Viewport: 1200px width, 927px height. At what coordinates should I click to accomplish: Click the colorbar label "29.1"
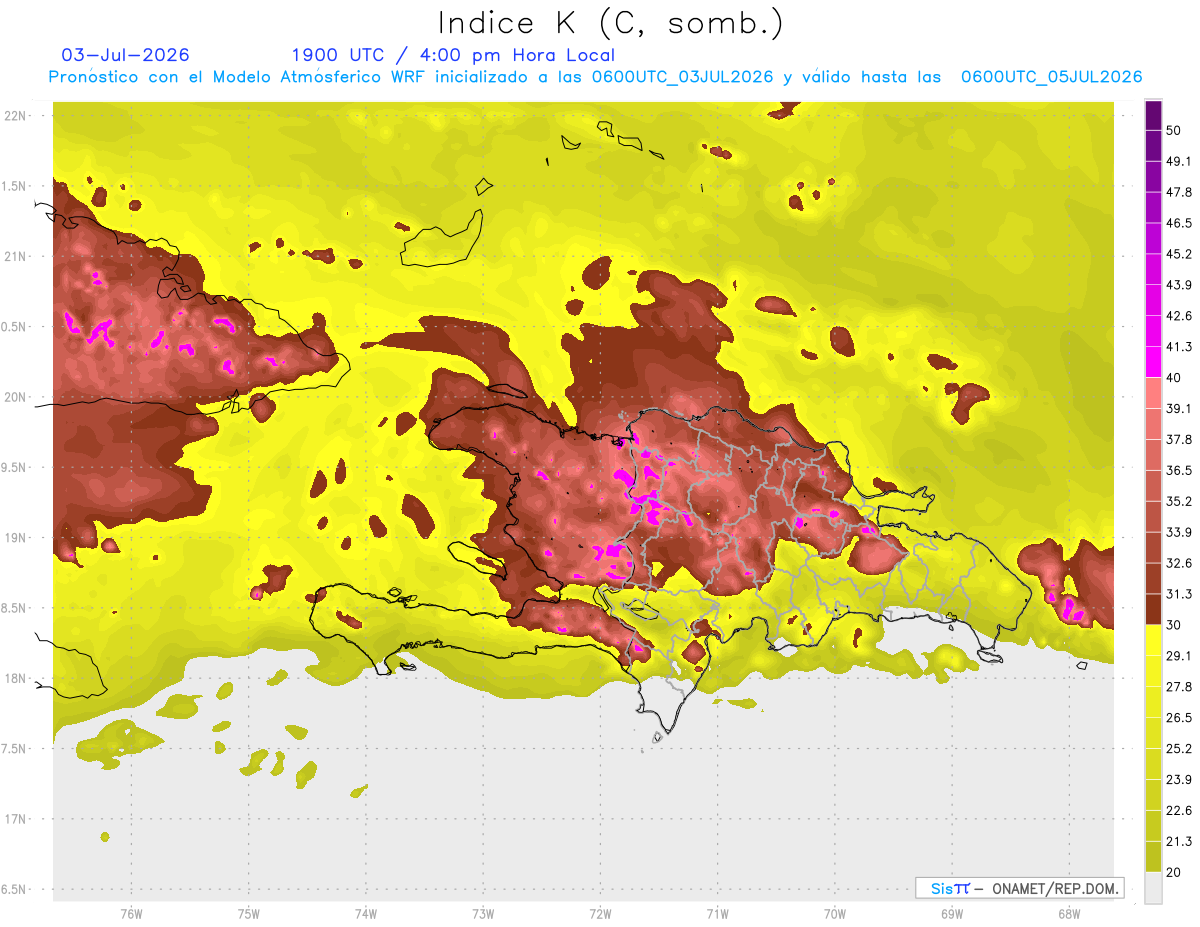coord(1178,656)
